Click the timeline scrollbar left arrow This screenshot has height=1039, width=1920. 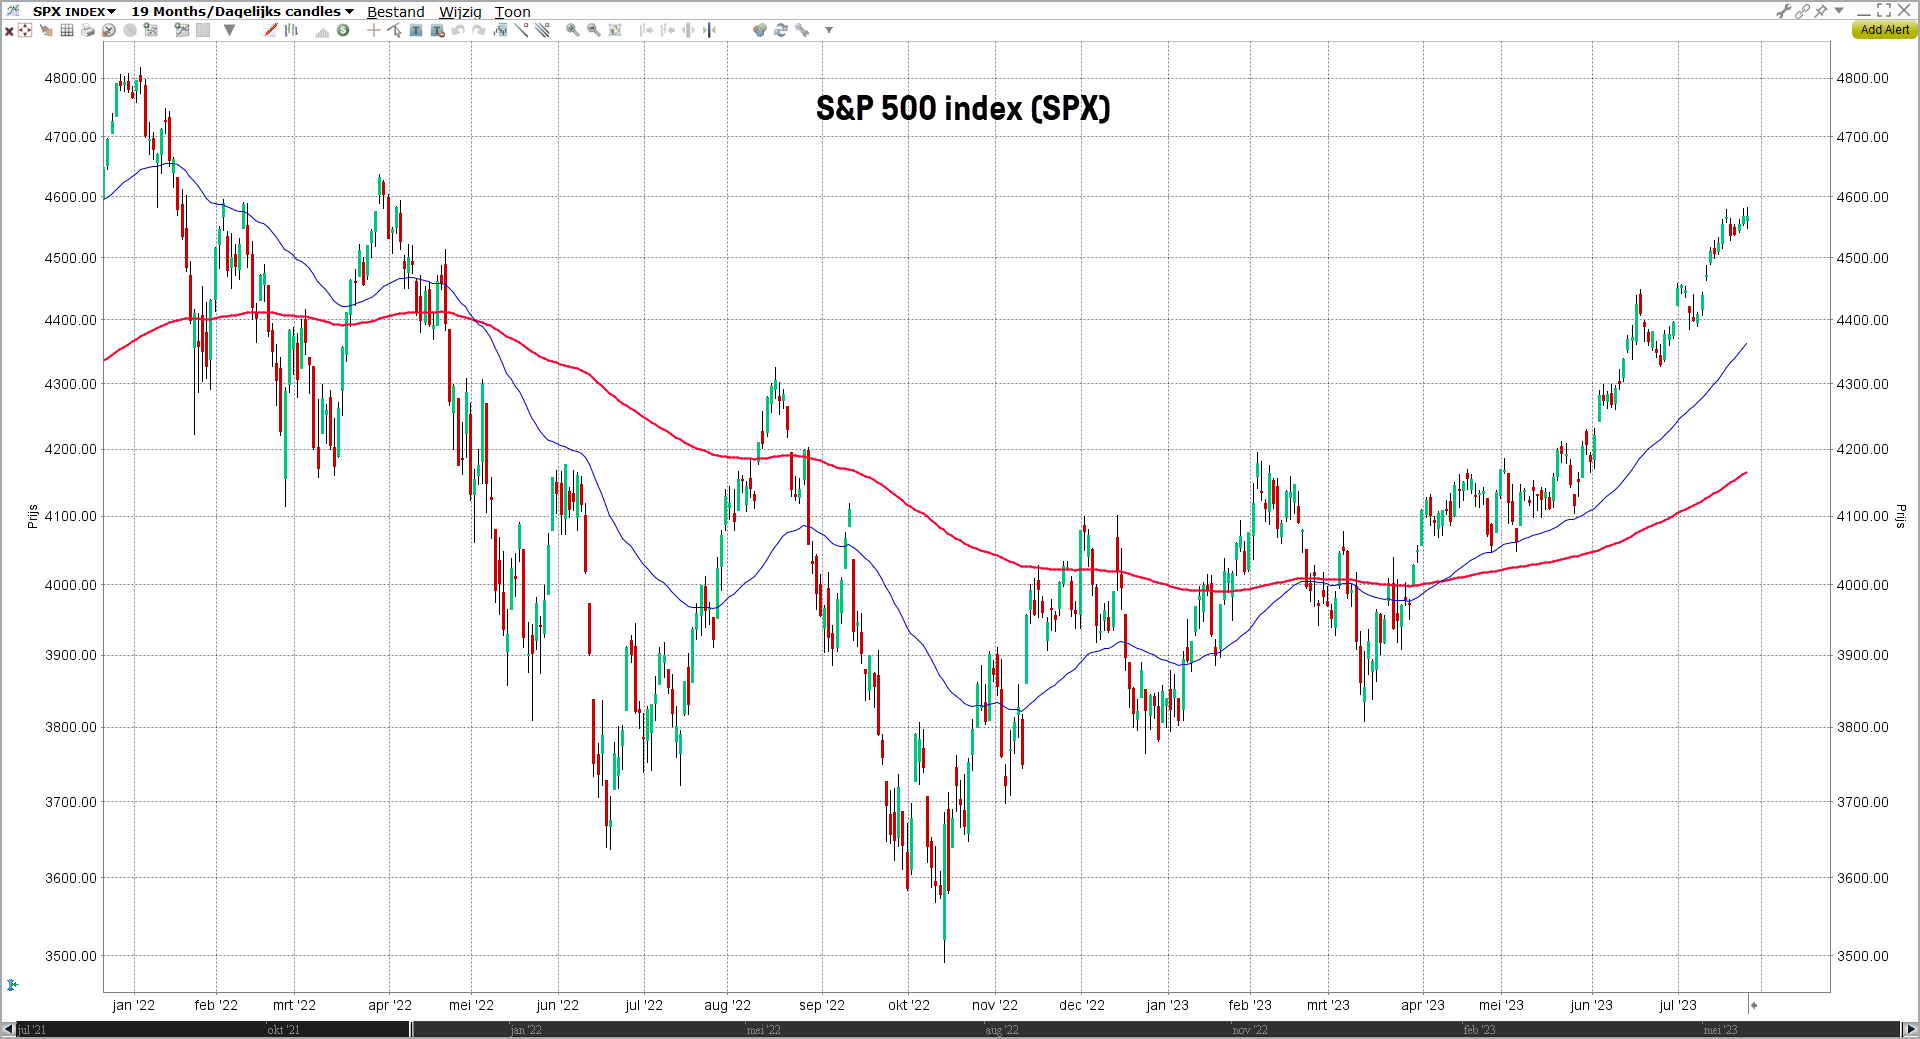[8, 1029]
